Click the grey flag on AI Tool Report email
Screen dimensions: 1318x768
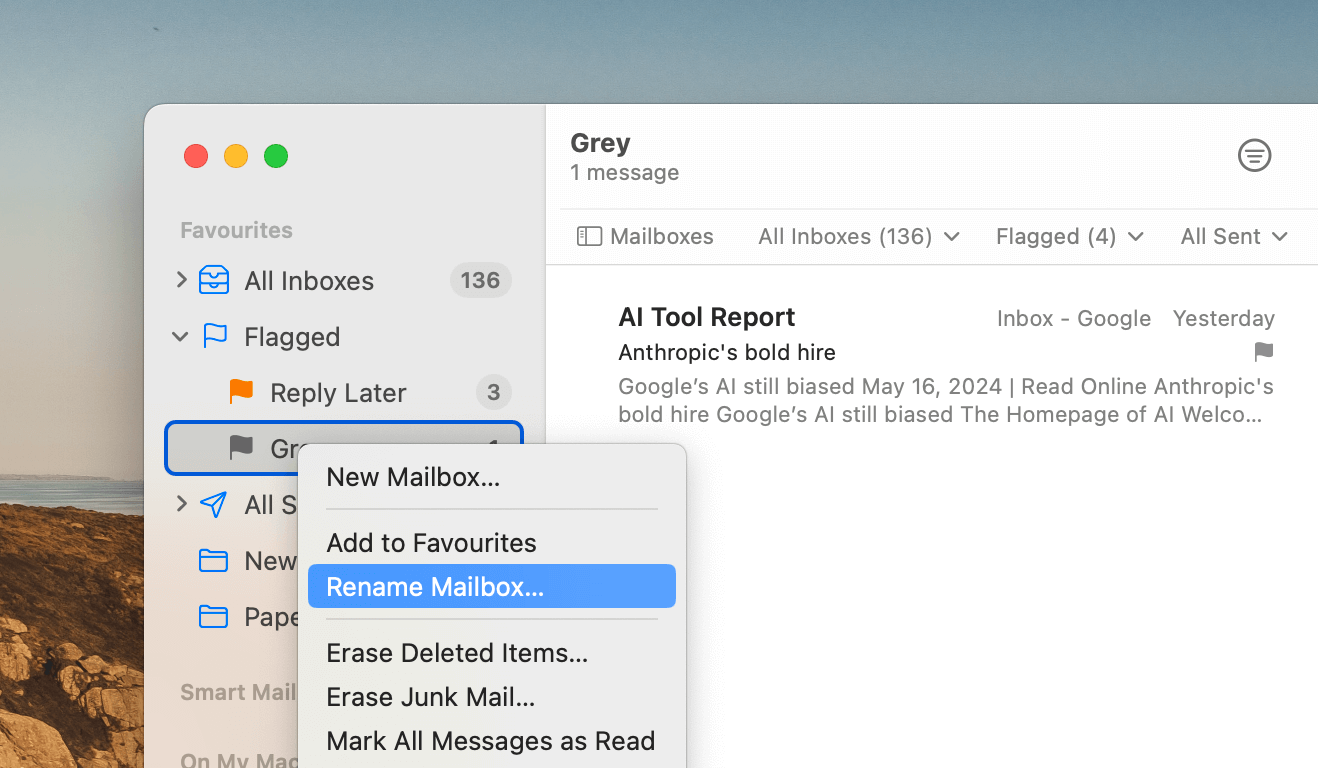[1264, 352]
